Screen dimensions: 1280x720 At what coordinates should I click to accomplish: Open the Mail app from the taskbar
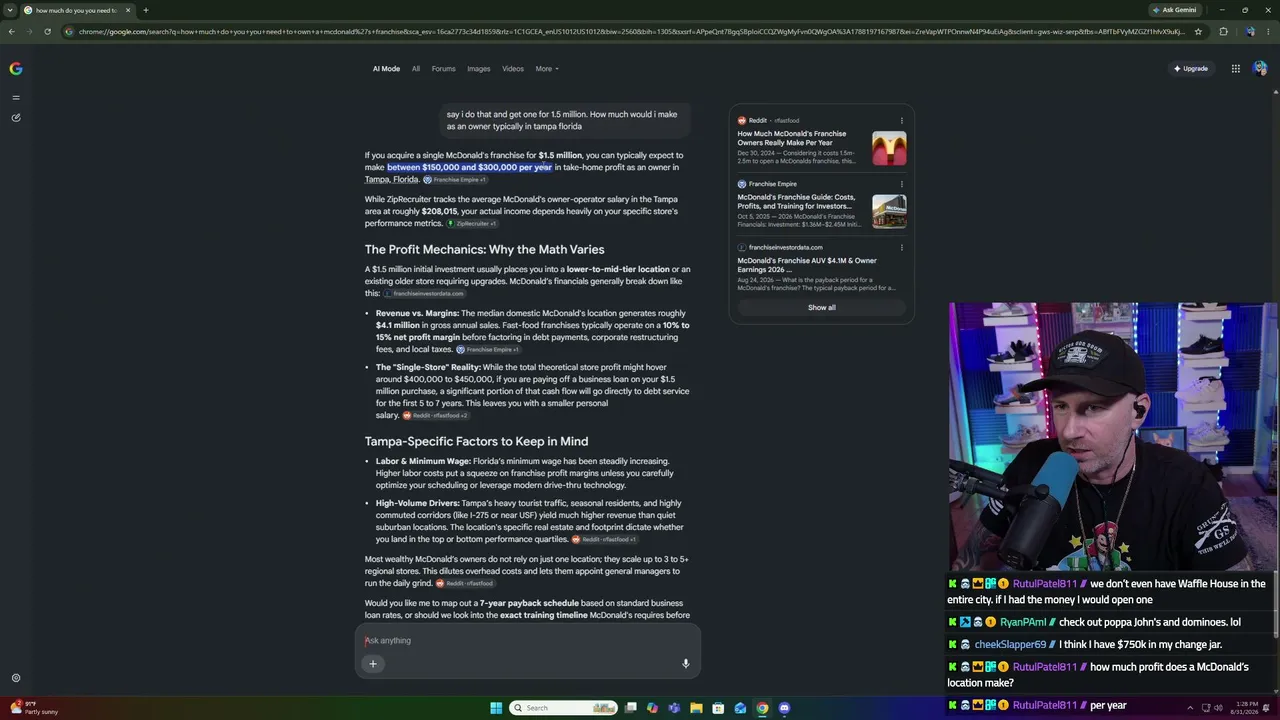(x=740, y=708)
